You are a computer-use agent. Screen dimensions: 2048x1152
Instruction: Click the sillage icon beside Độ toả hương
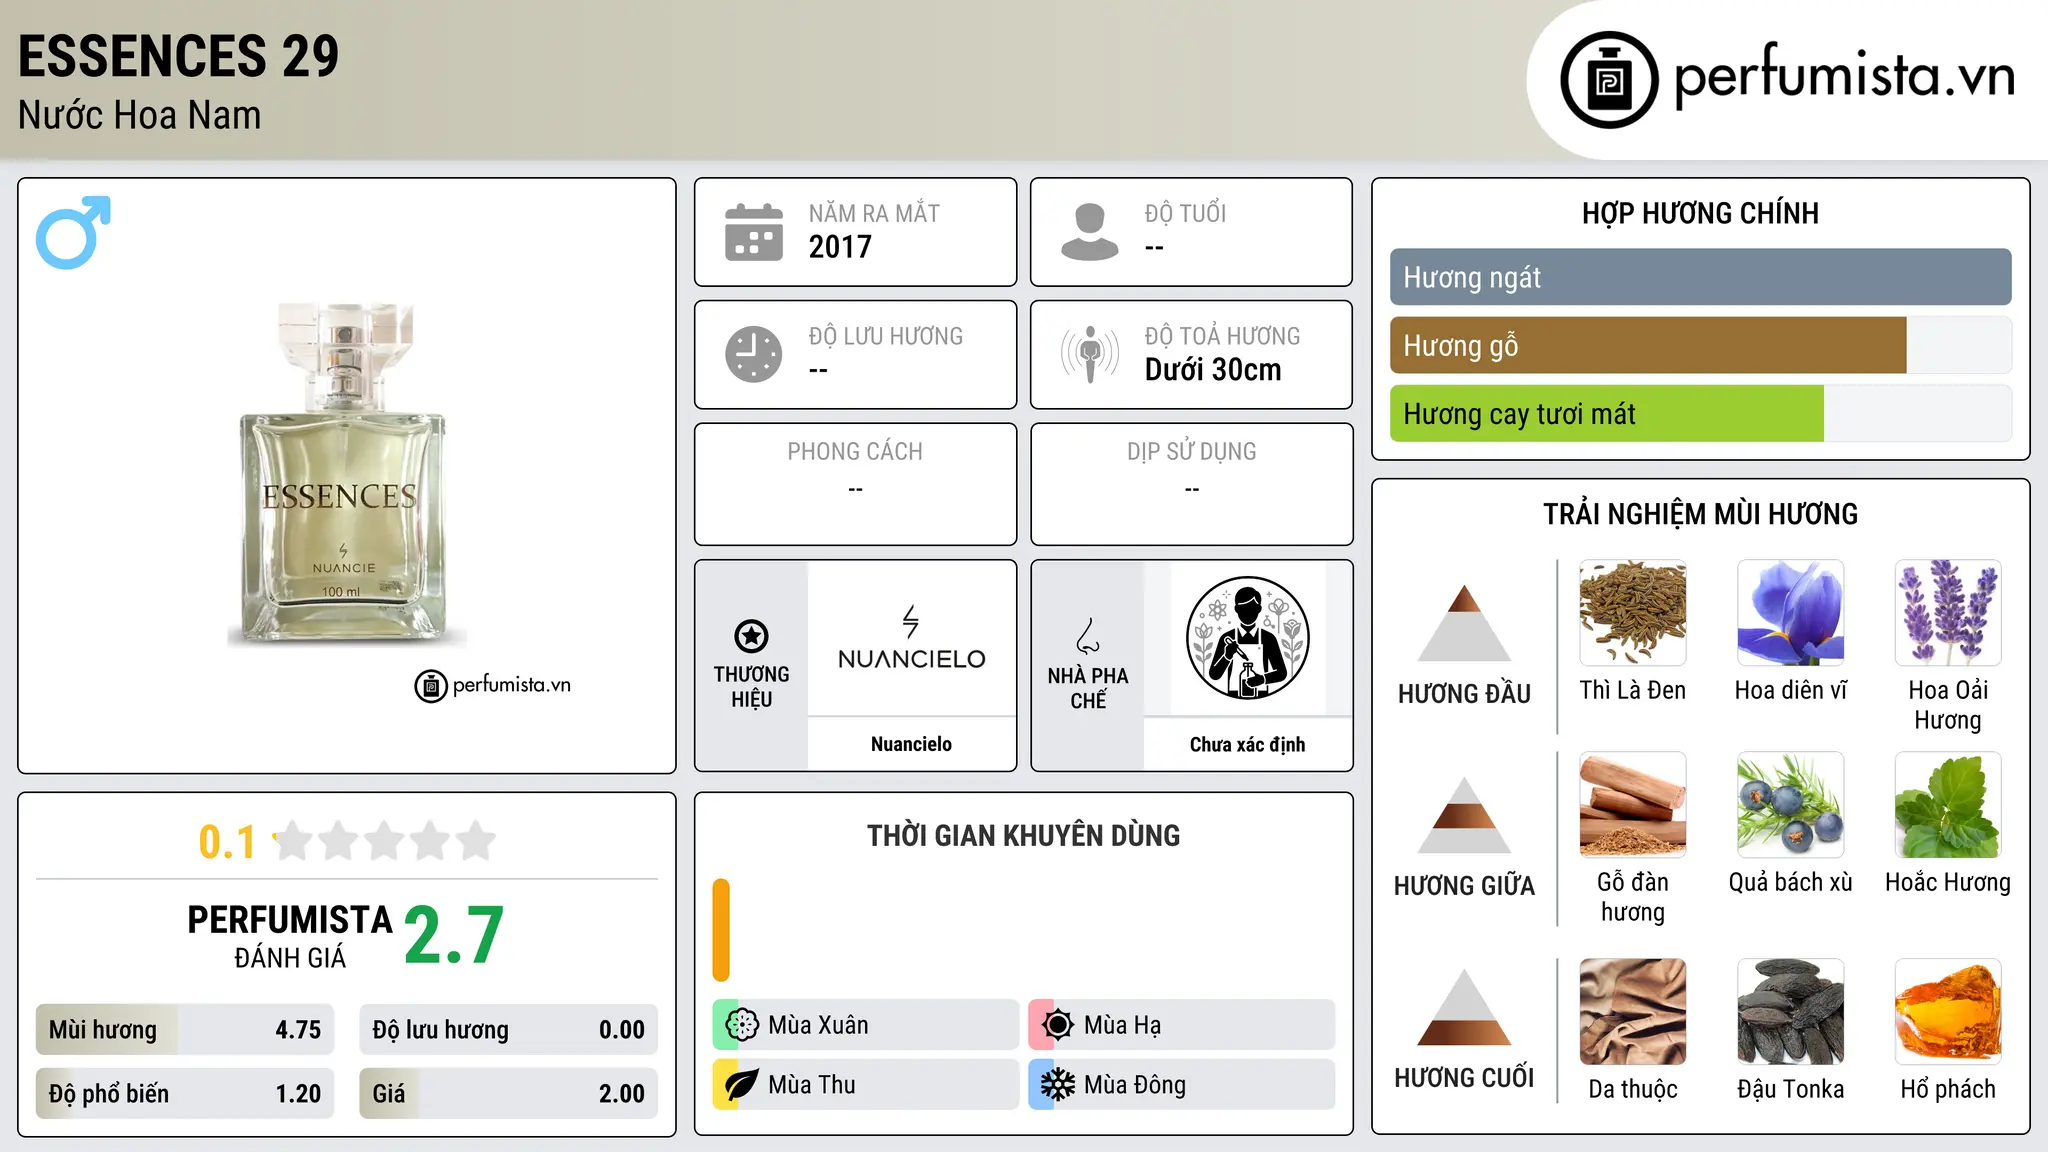coord(1090,354)
